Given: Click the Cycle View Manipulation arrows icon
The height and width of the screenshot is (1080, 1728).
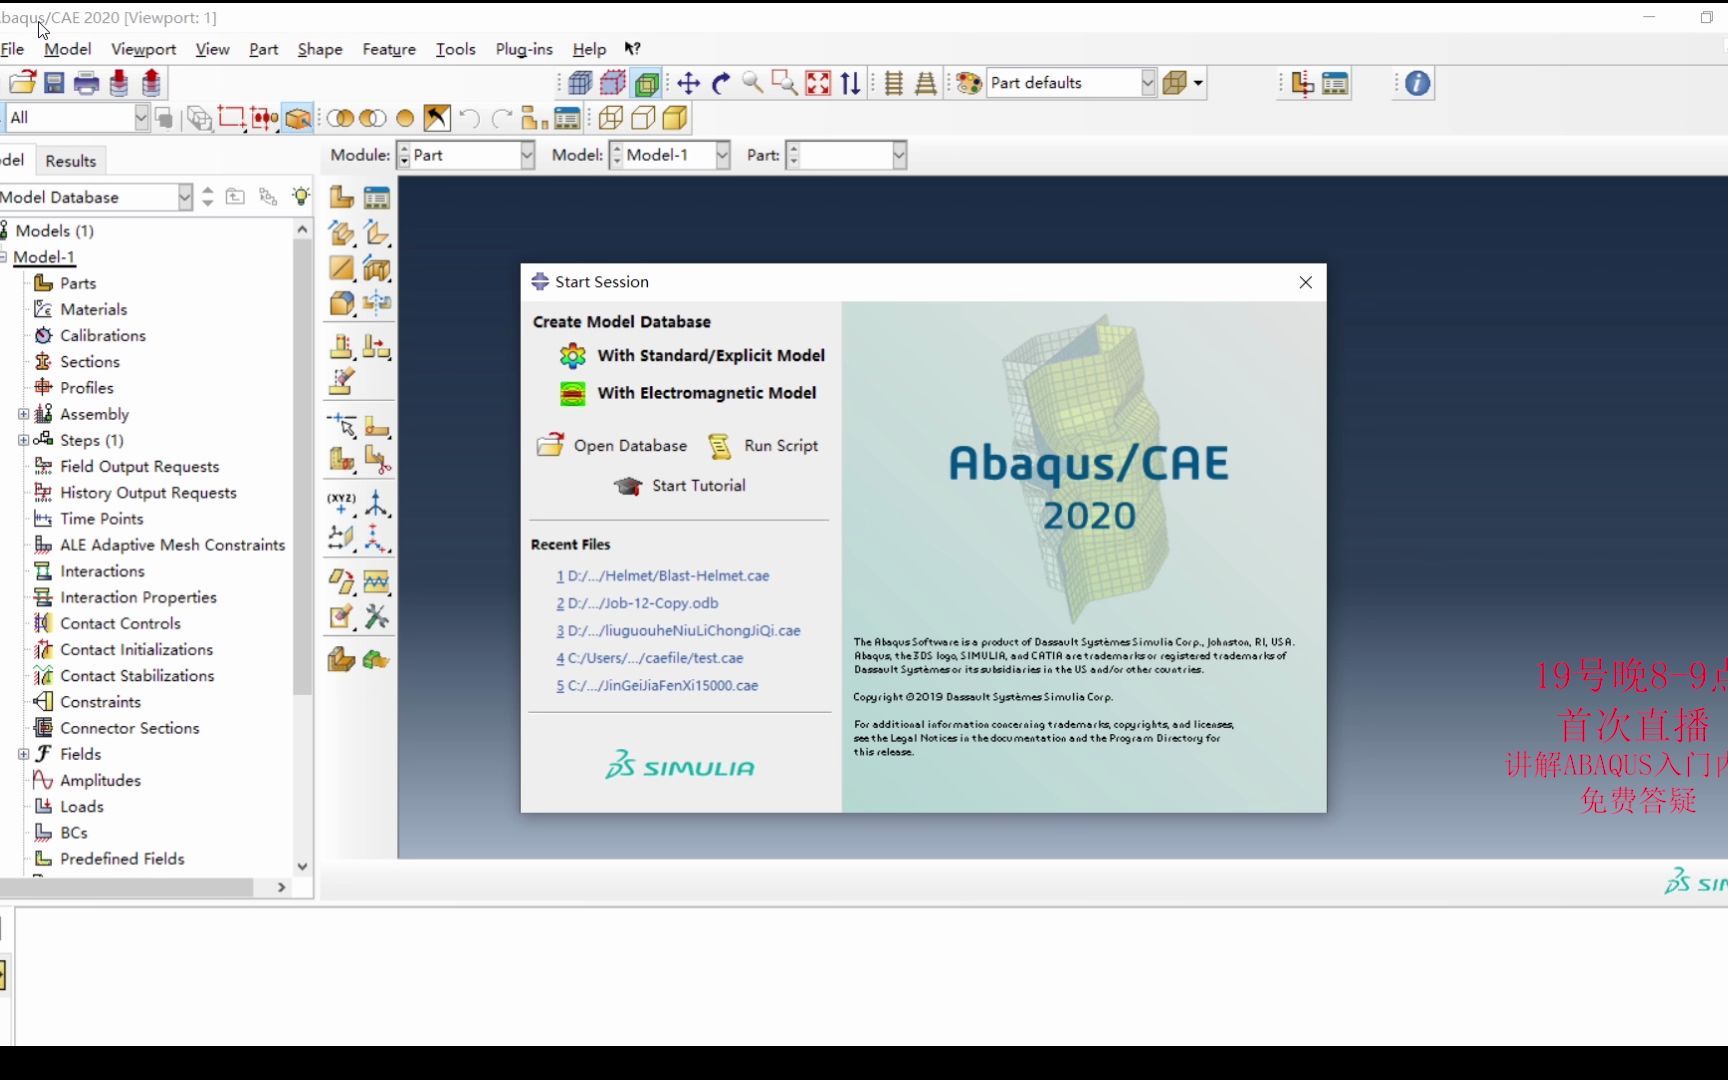Looking at the screenshot, I should [x=851, y=83].
